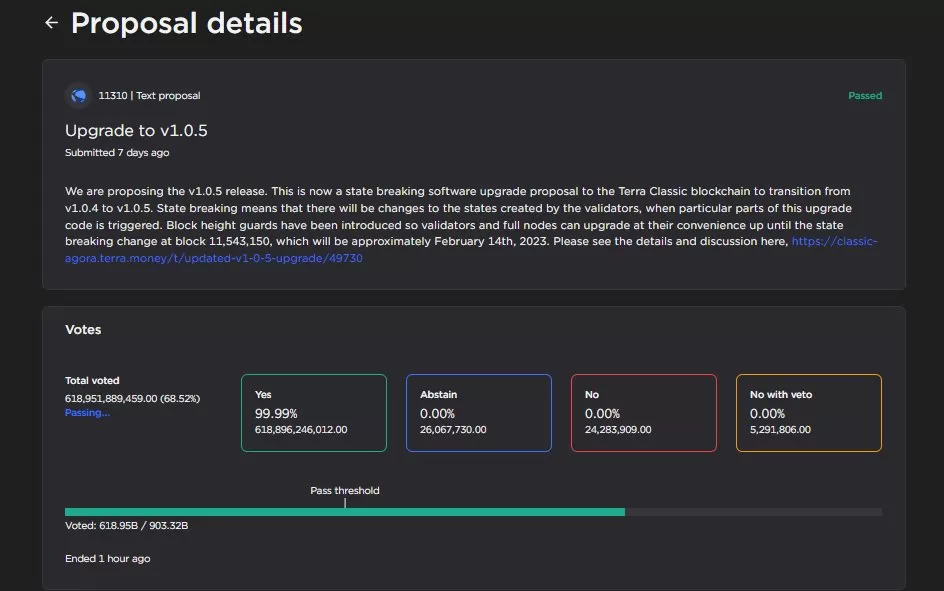Click the Ended 1 hour ago text
This screenshot has height=591, width=944.
click(x=107, y=558)
